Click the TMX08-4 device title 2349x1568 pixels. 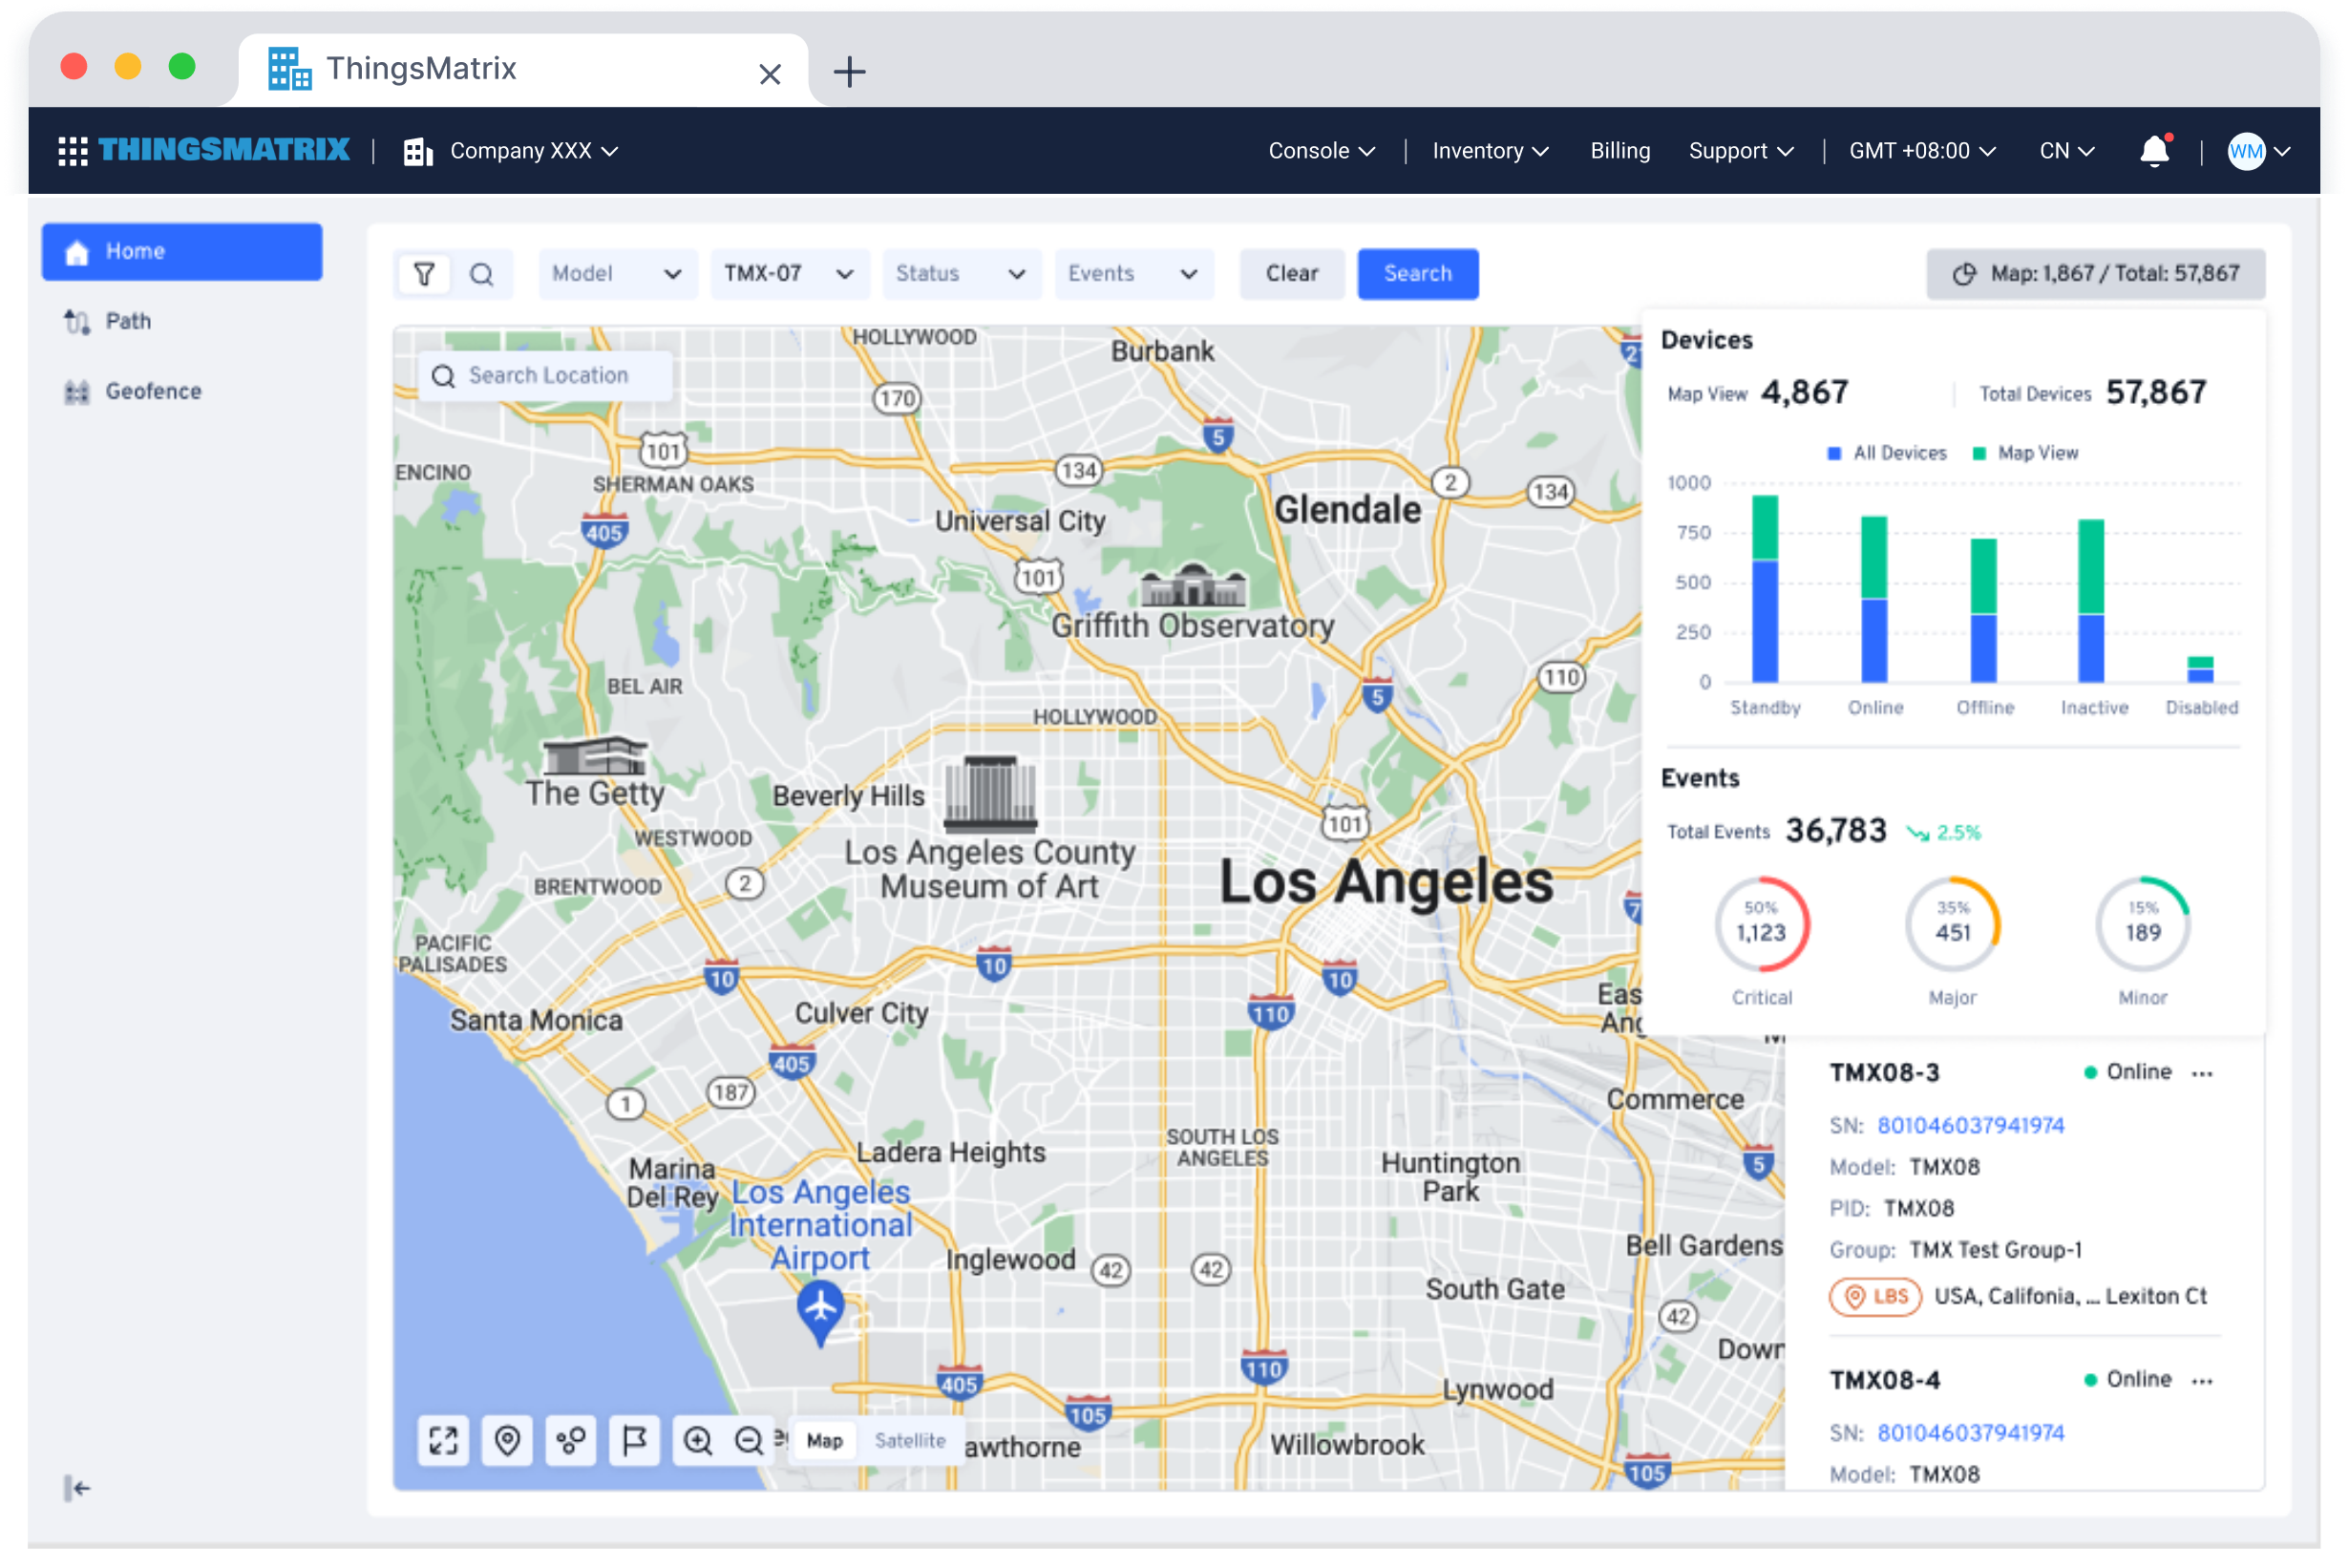coord(1884,1381)
